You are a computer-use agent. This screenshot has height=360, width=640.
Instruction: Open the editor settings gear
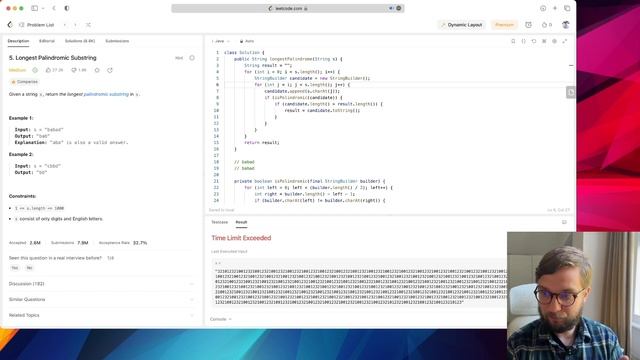554,41
